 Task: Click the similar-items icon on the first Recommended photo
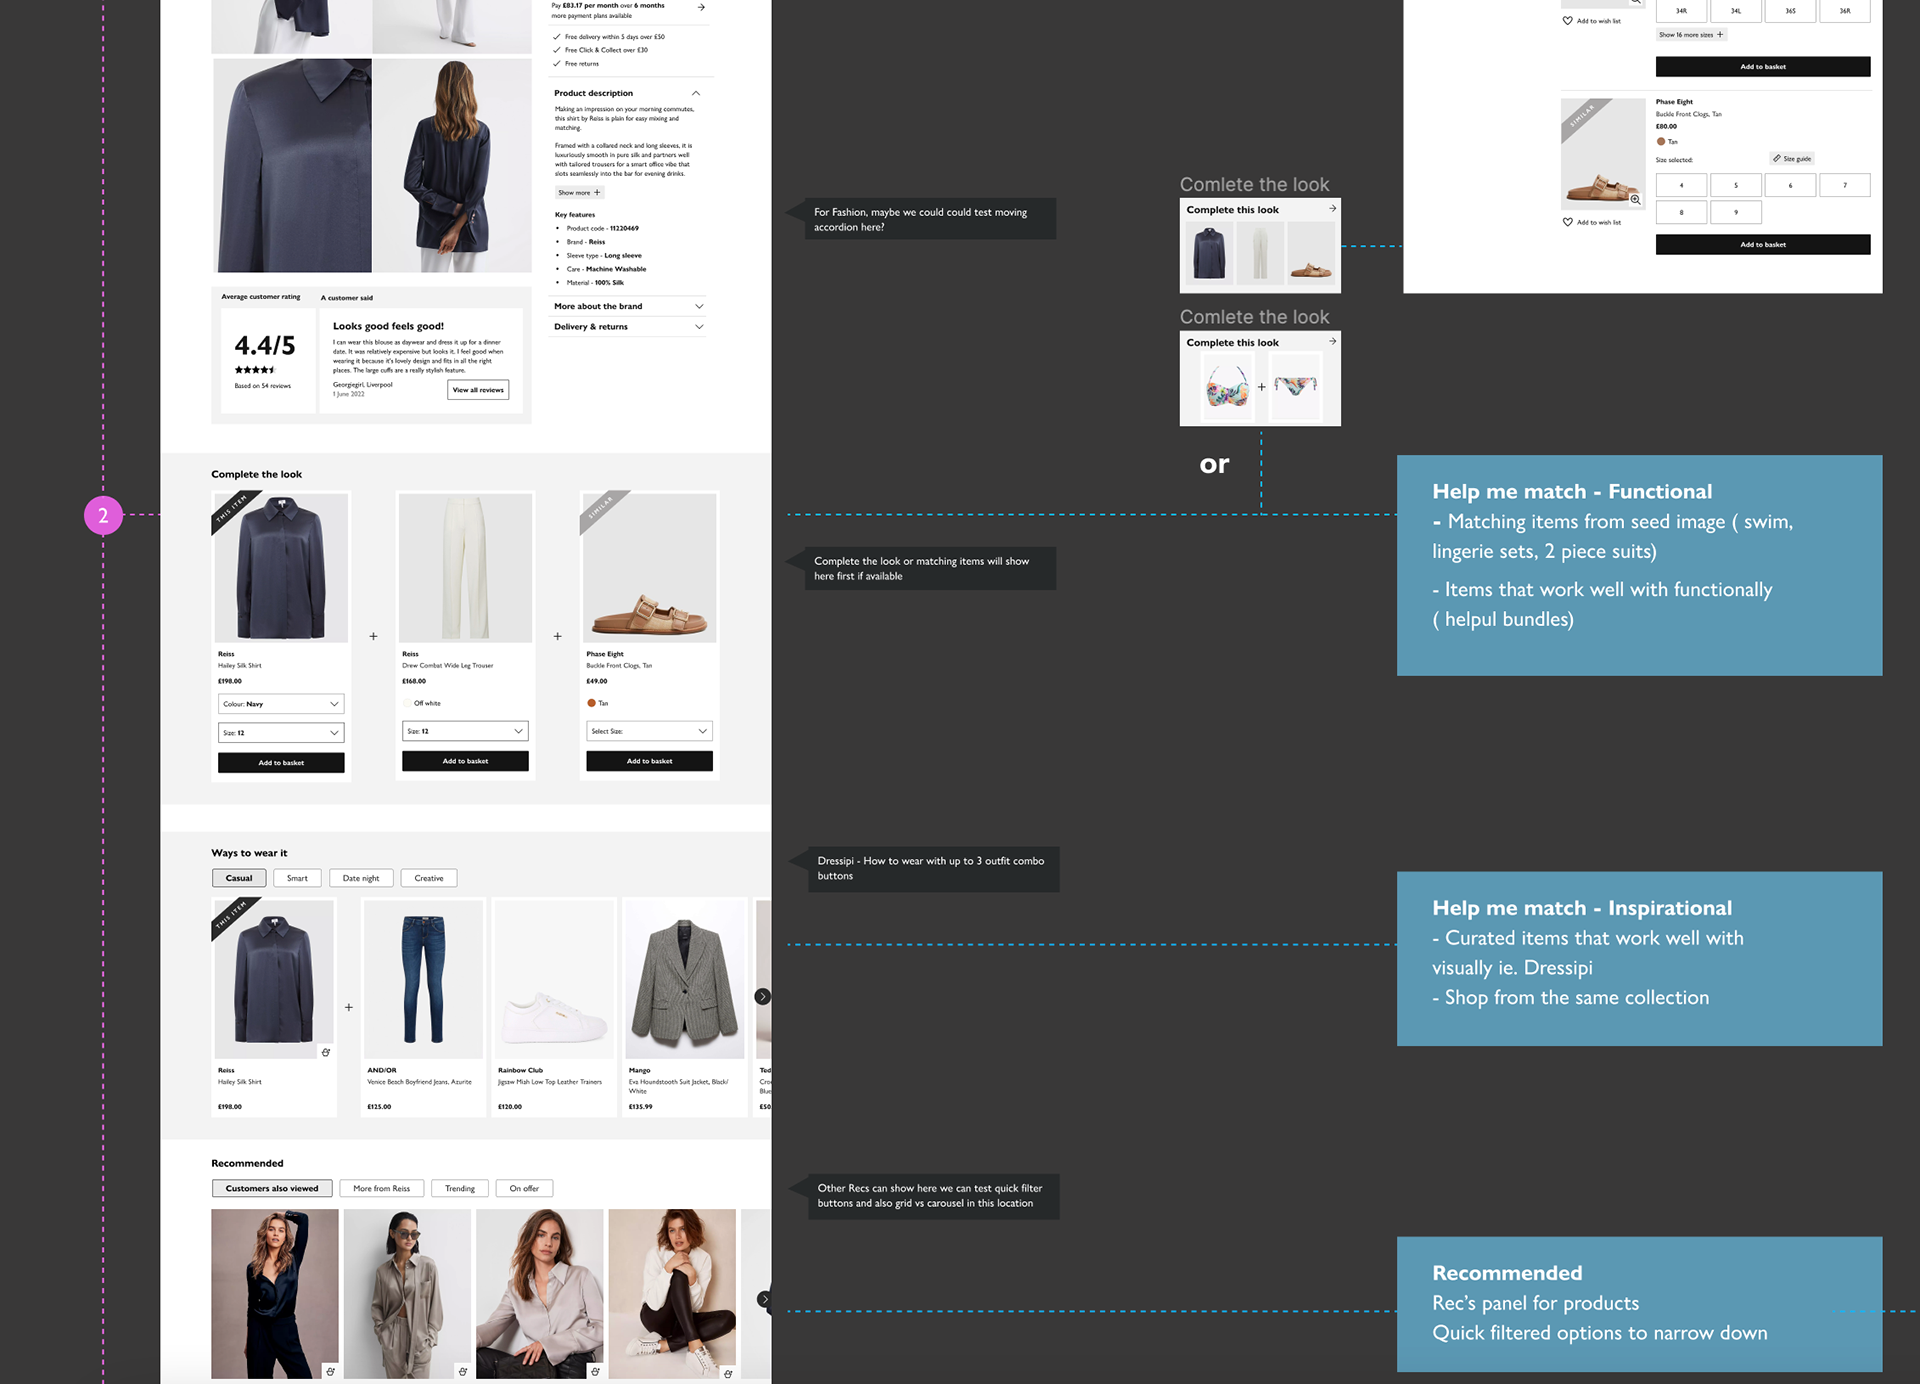[x=330, y=1371]
